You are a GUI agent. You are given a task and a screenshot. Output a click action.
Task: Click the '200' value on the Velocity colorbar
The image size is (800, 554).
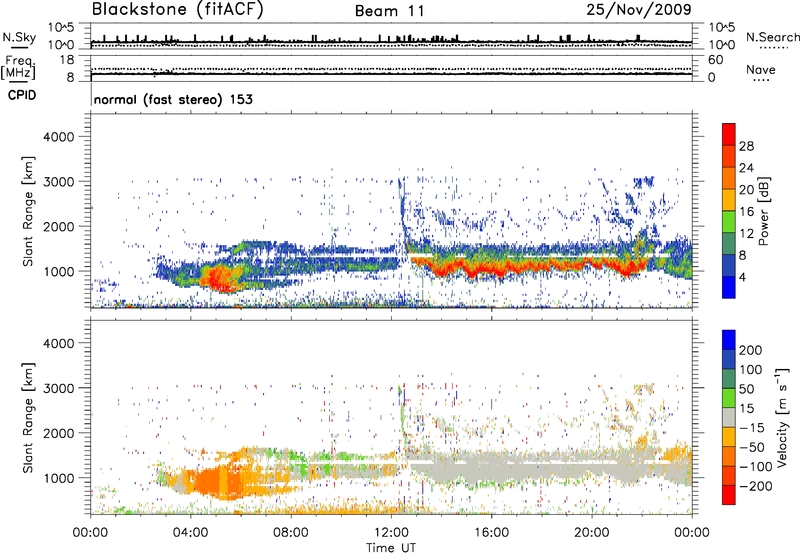pyautogui.click(x=751, y=350)
